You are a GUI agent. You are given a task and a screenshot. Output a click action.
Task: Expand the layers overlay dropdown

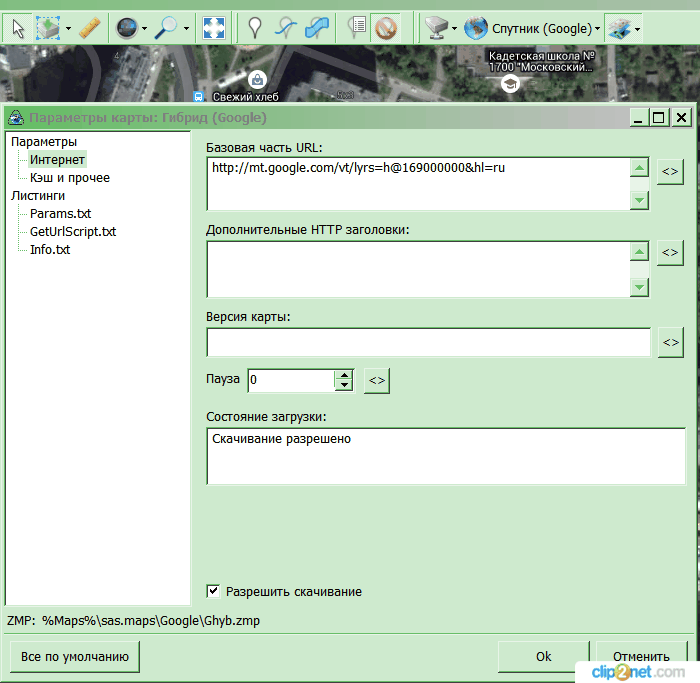(x=638, y=28)
